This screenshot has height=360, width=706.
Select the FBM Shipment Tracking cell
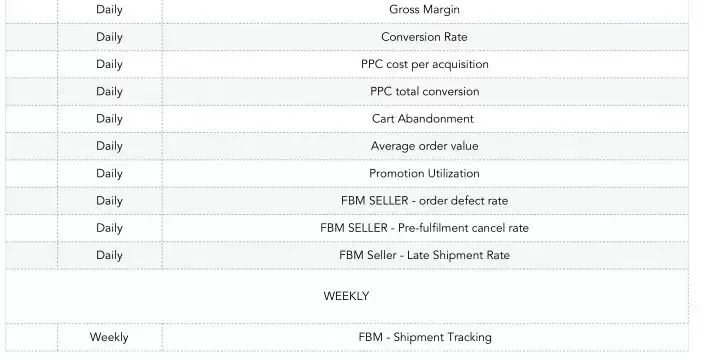(x=425, y=338)
